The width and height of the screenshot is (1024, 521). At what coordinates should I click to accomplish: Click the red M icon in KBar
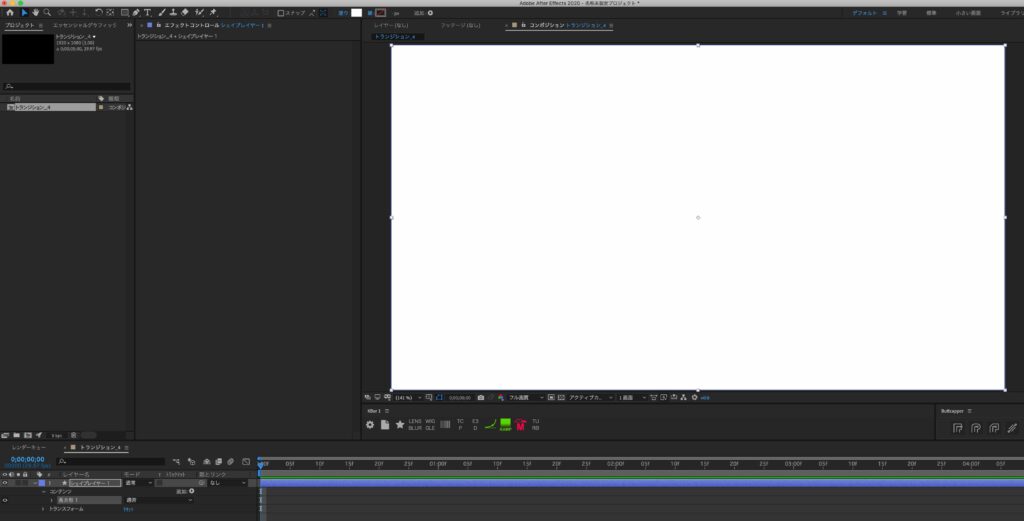coord(520,425)
